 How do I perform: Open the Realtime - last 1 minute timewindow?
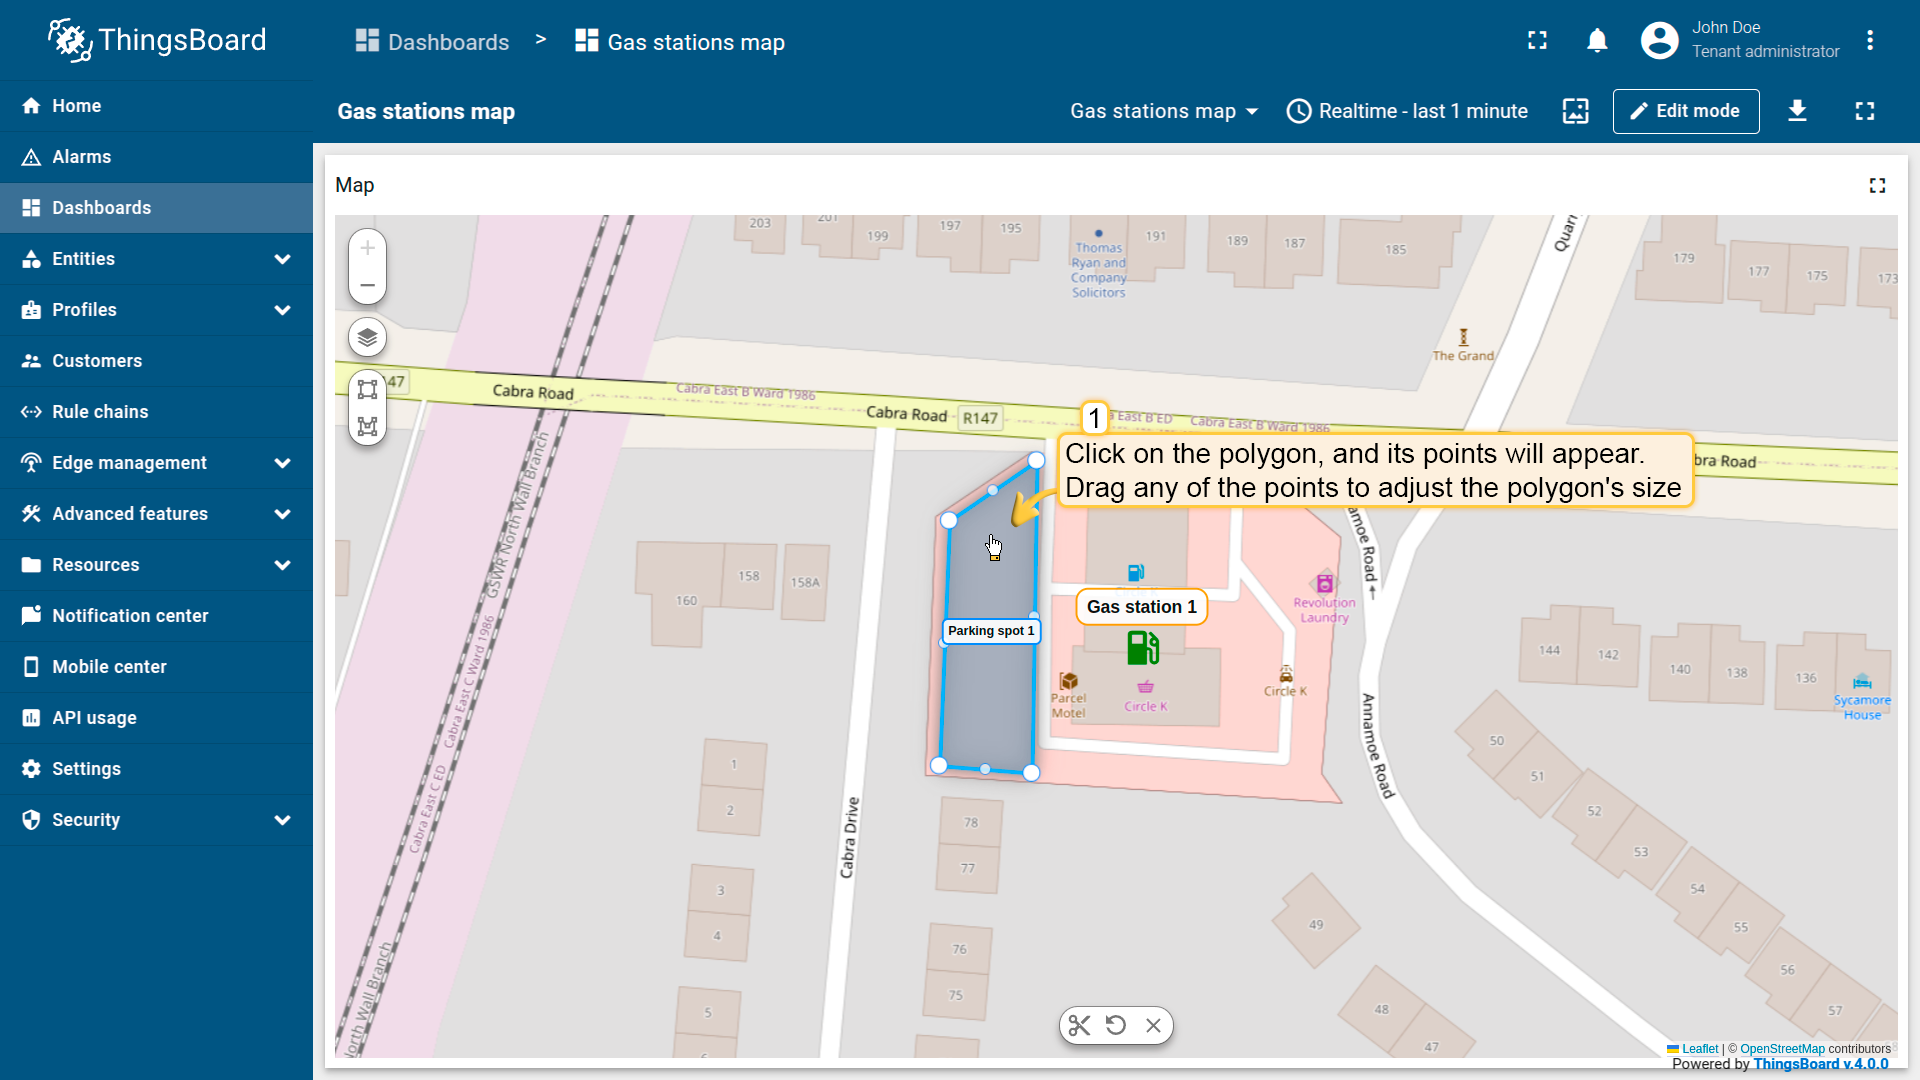coord(1407,111)
